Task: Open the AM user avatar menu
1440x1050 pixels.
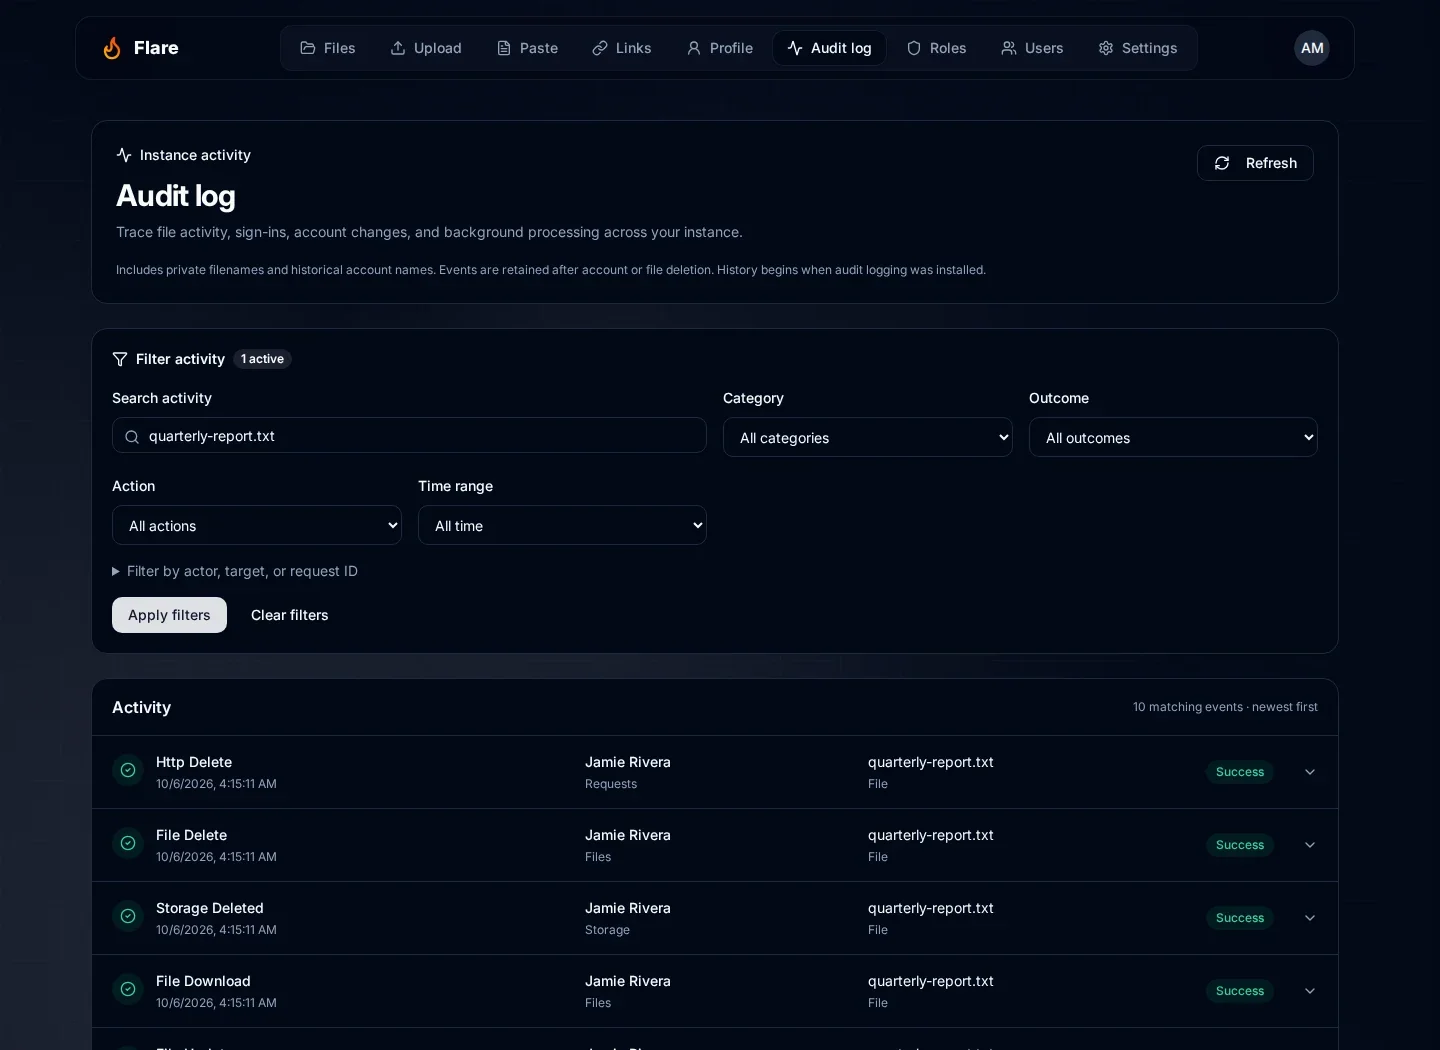Action: 1312,48
